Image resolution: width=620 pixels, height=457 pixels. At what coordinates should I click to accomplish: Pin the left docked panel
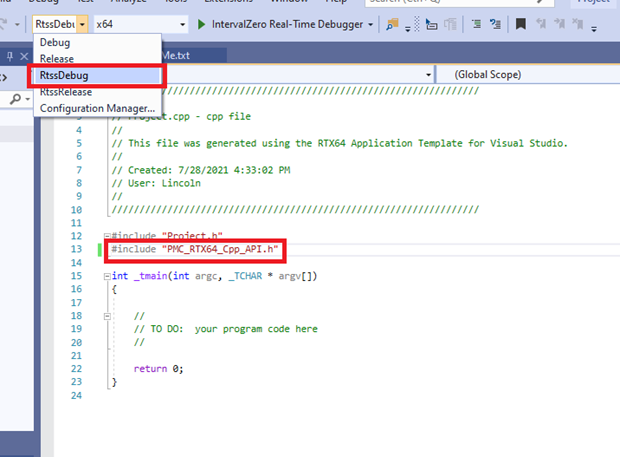[x=9, y=57]
